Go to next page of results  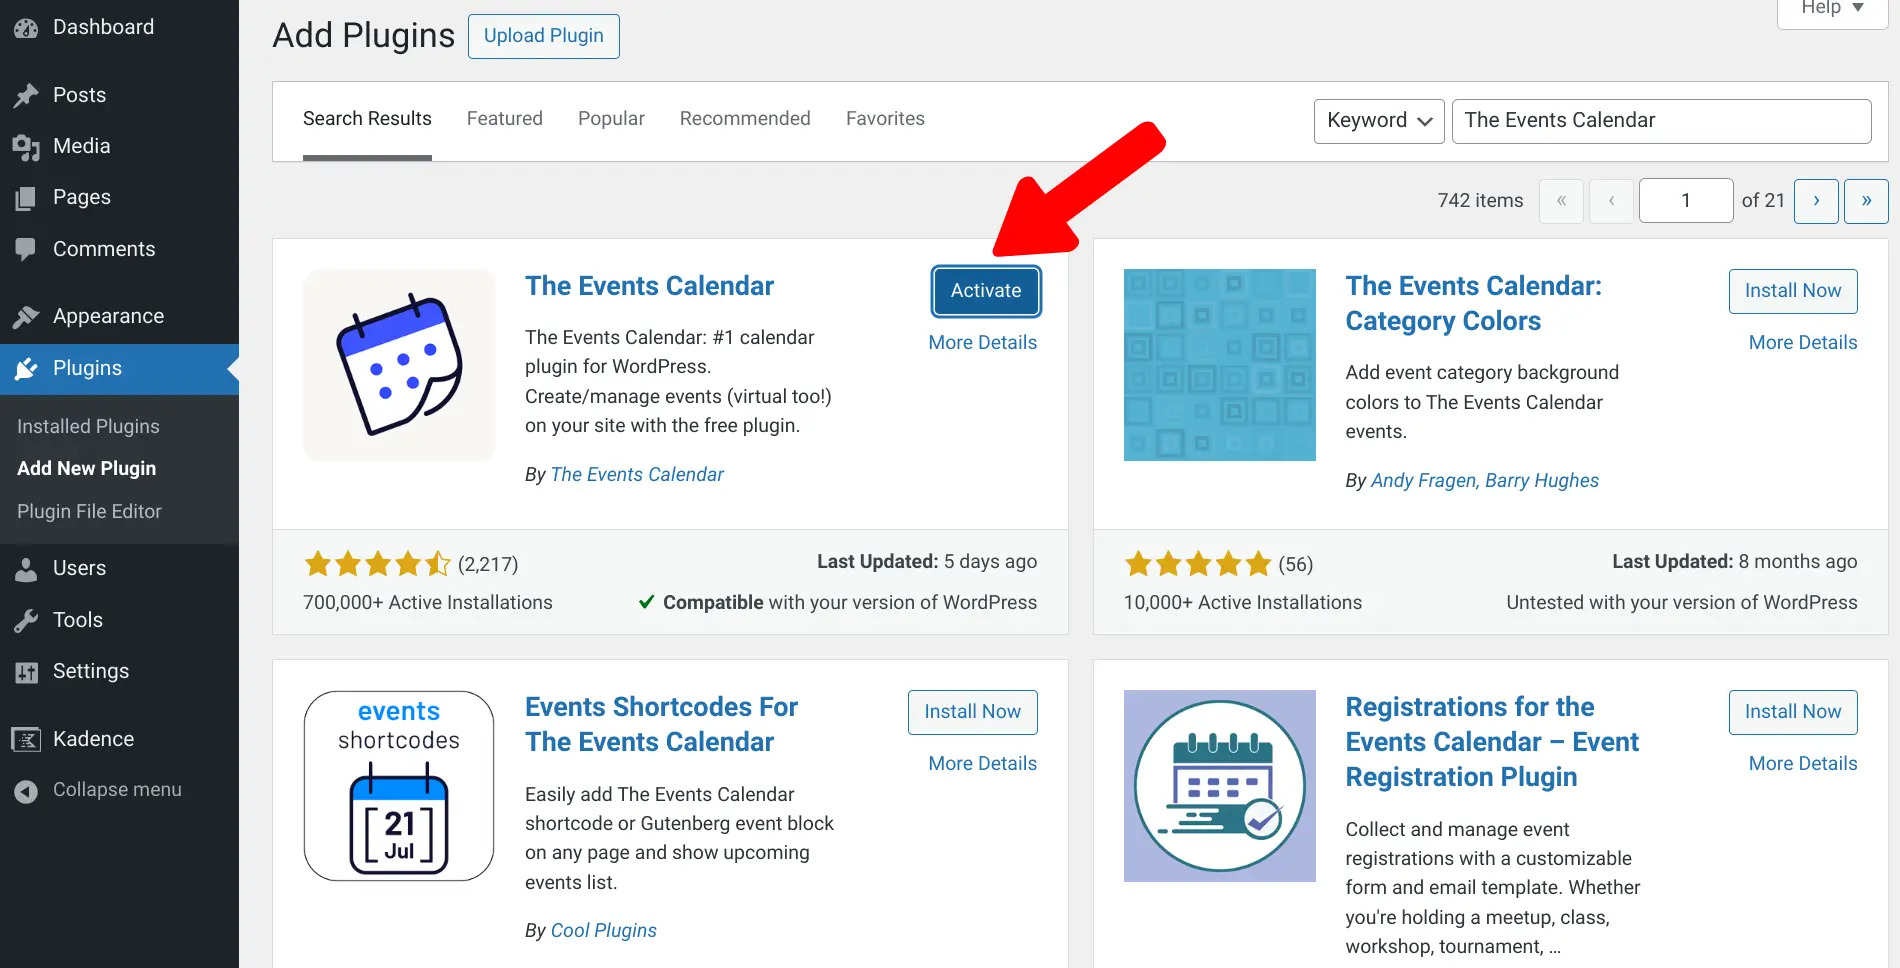[x=1816, y=201]
